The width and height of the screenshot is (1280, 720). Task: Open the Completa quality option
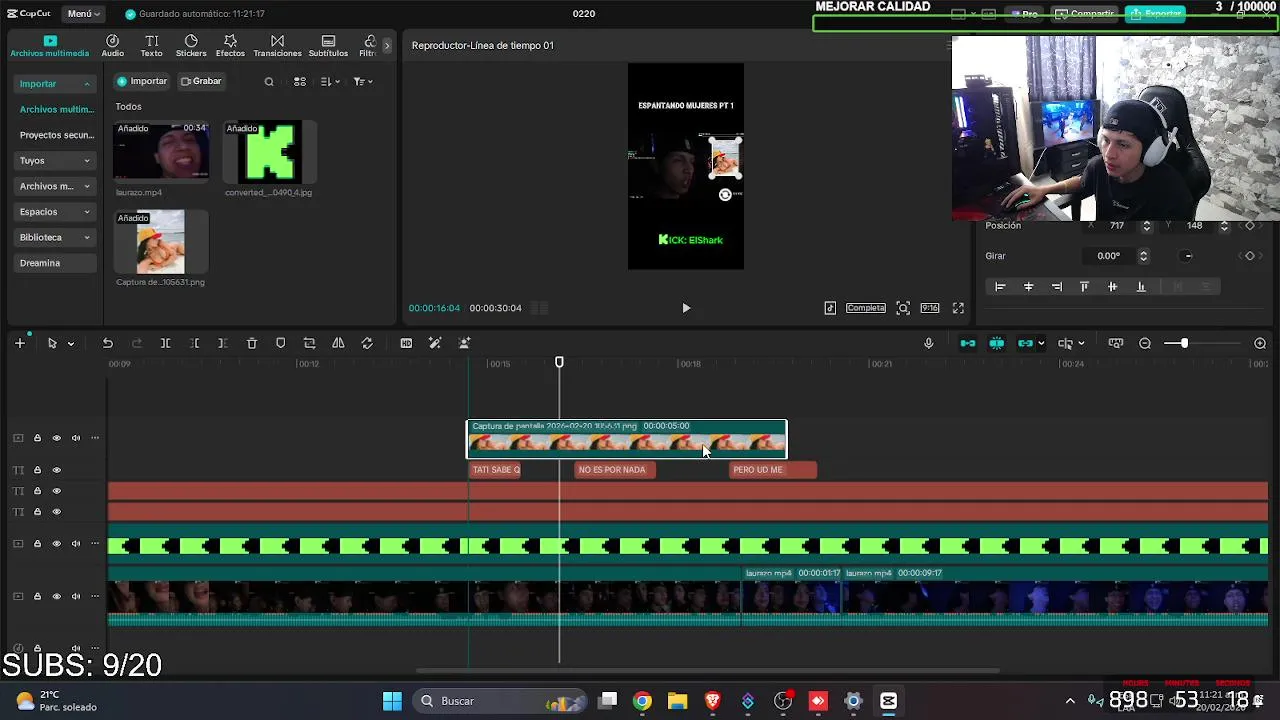pos(866,308)
